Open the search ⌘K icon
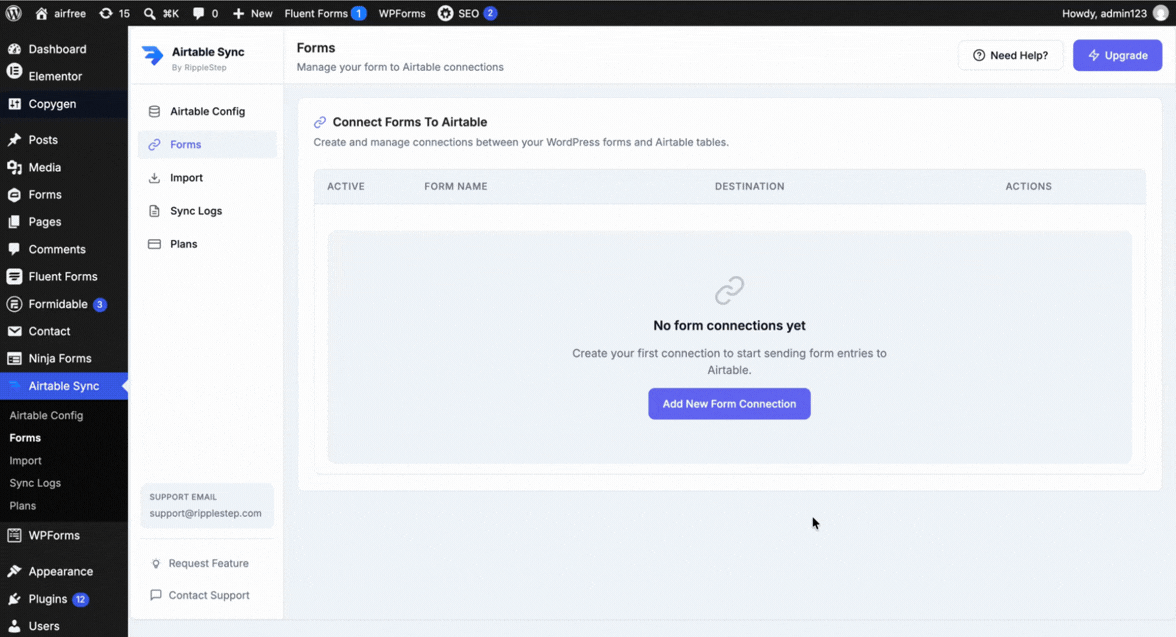 click(161, 13)
